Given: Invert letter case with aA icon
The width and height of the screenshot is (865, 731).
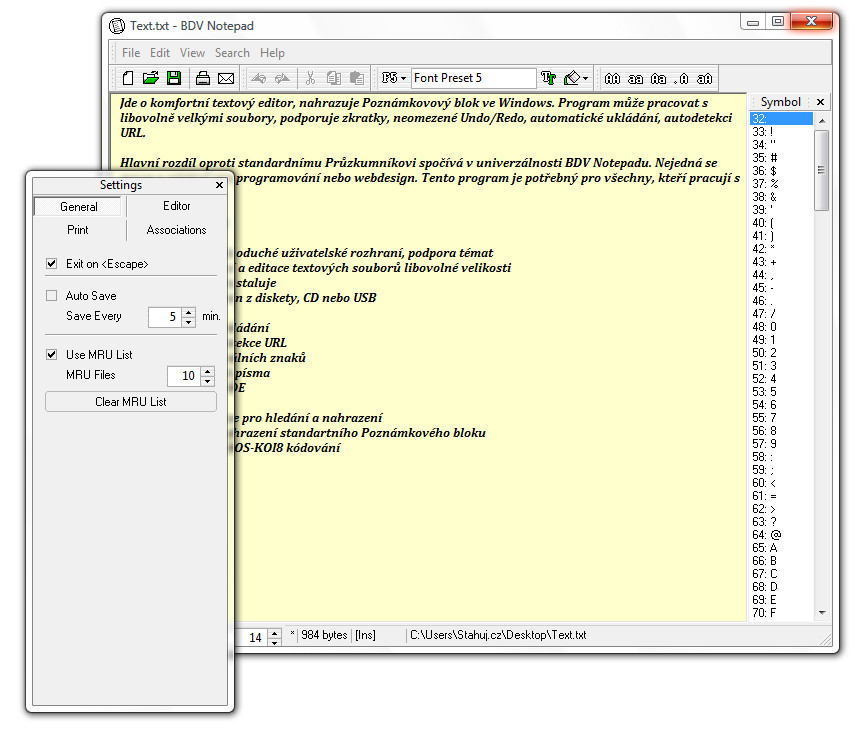Looking at the screenshot, I should tap(704, 79).
